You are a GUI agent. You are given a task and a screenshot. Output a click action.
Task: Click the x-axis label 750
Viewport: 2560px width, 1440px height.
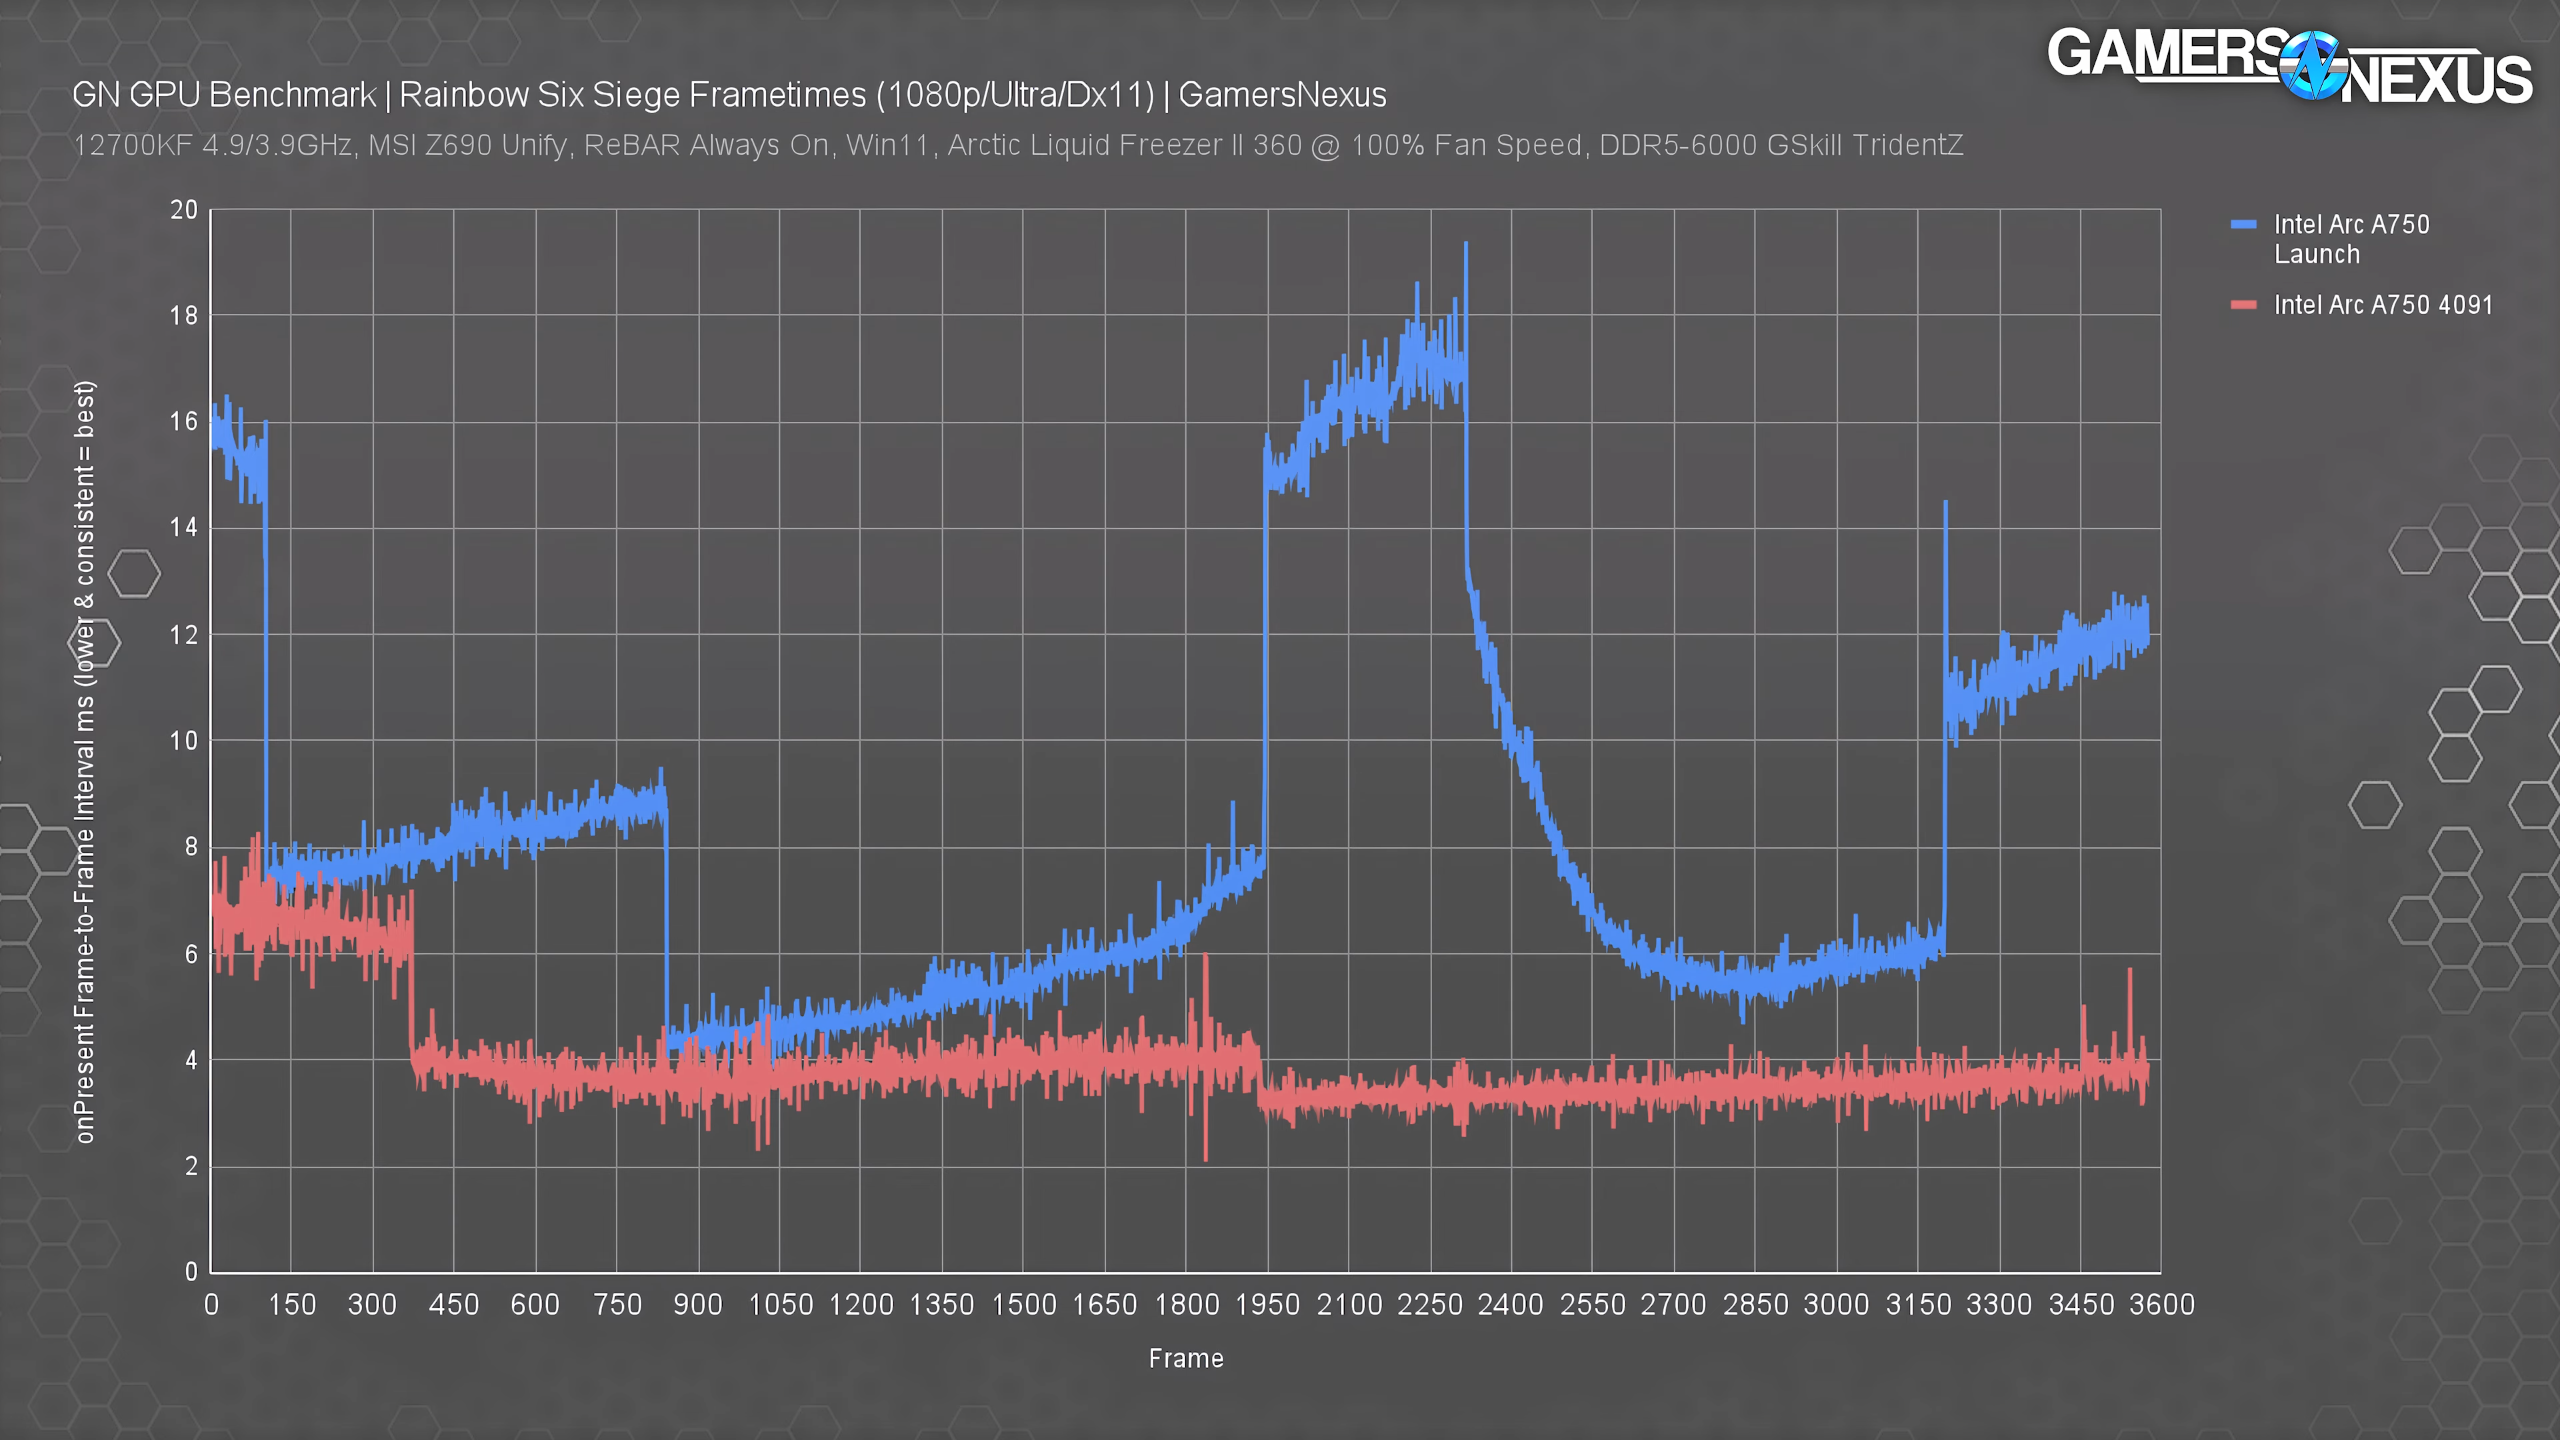pos(617,1305)
